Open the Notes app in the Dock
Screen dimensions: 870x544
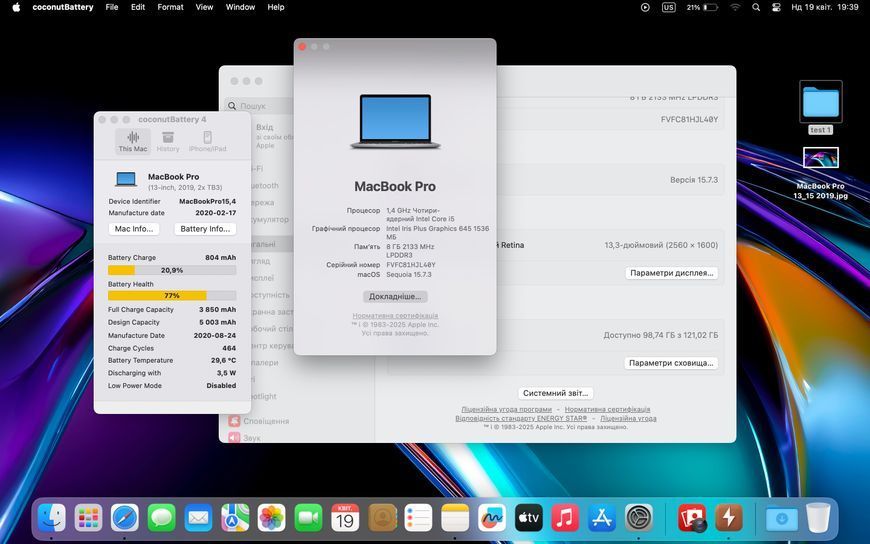[x=455, y=518]
